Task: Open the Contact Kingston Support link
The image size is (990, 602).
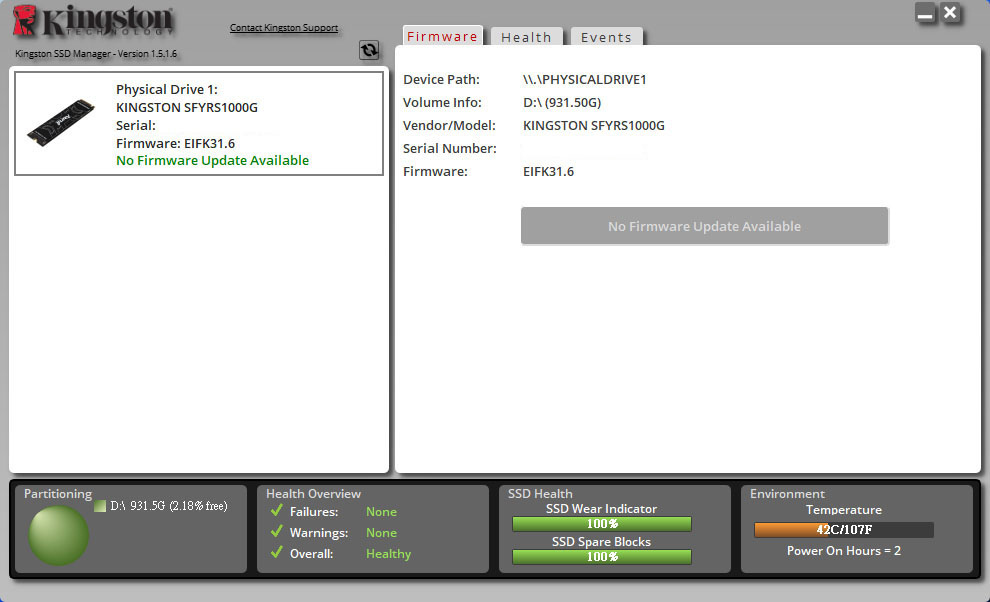Action: click(284, 28)
